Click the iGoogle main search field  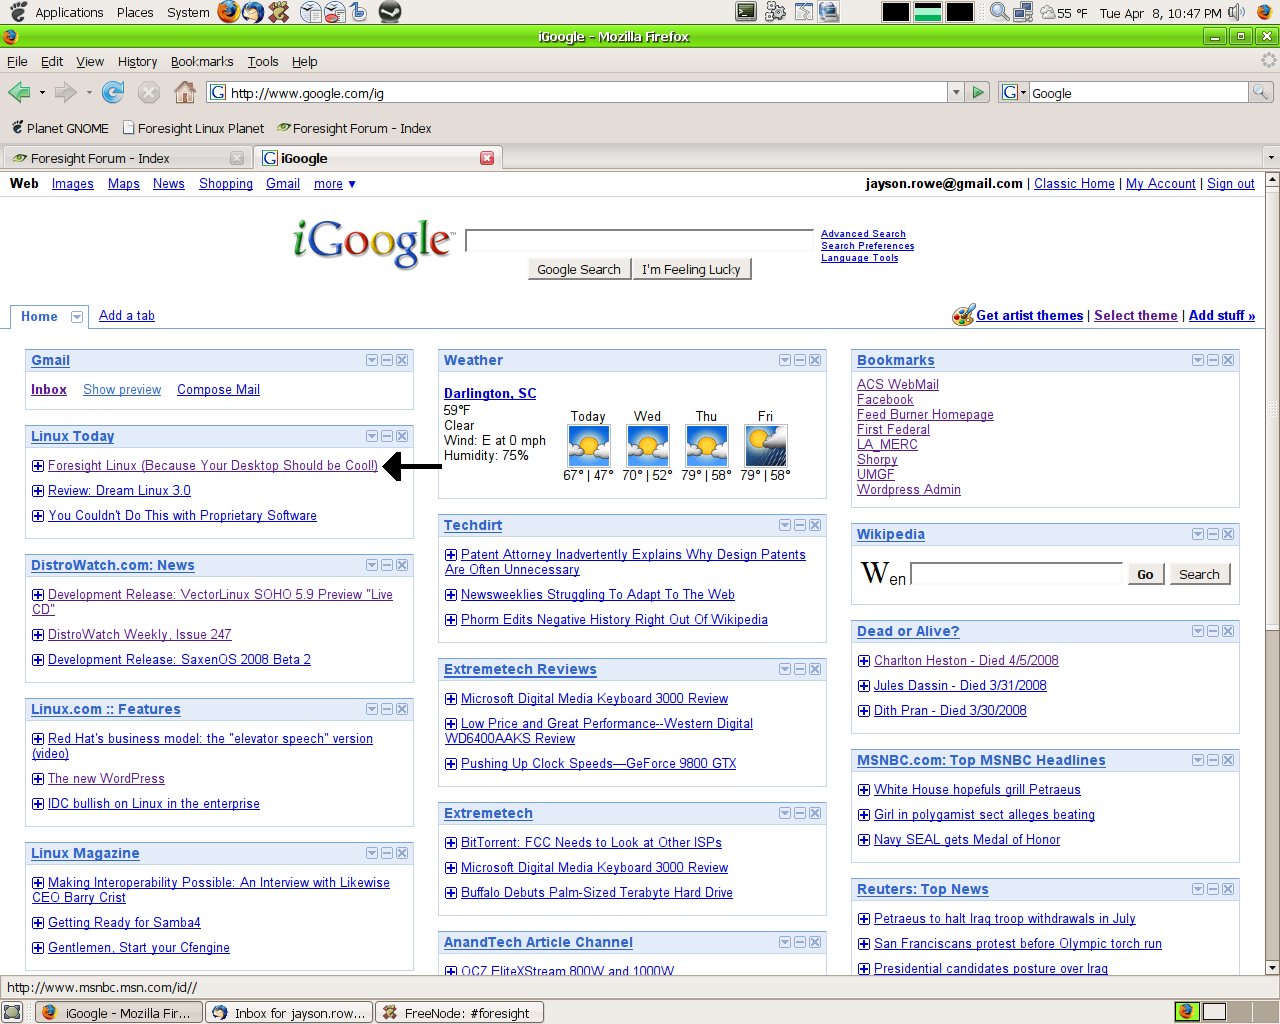click(x=640, y=241)
